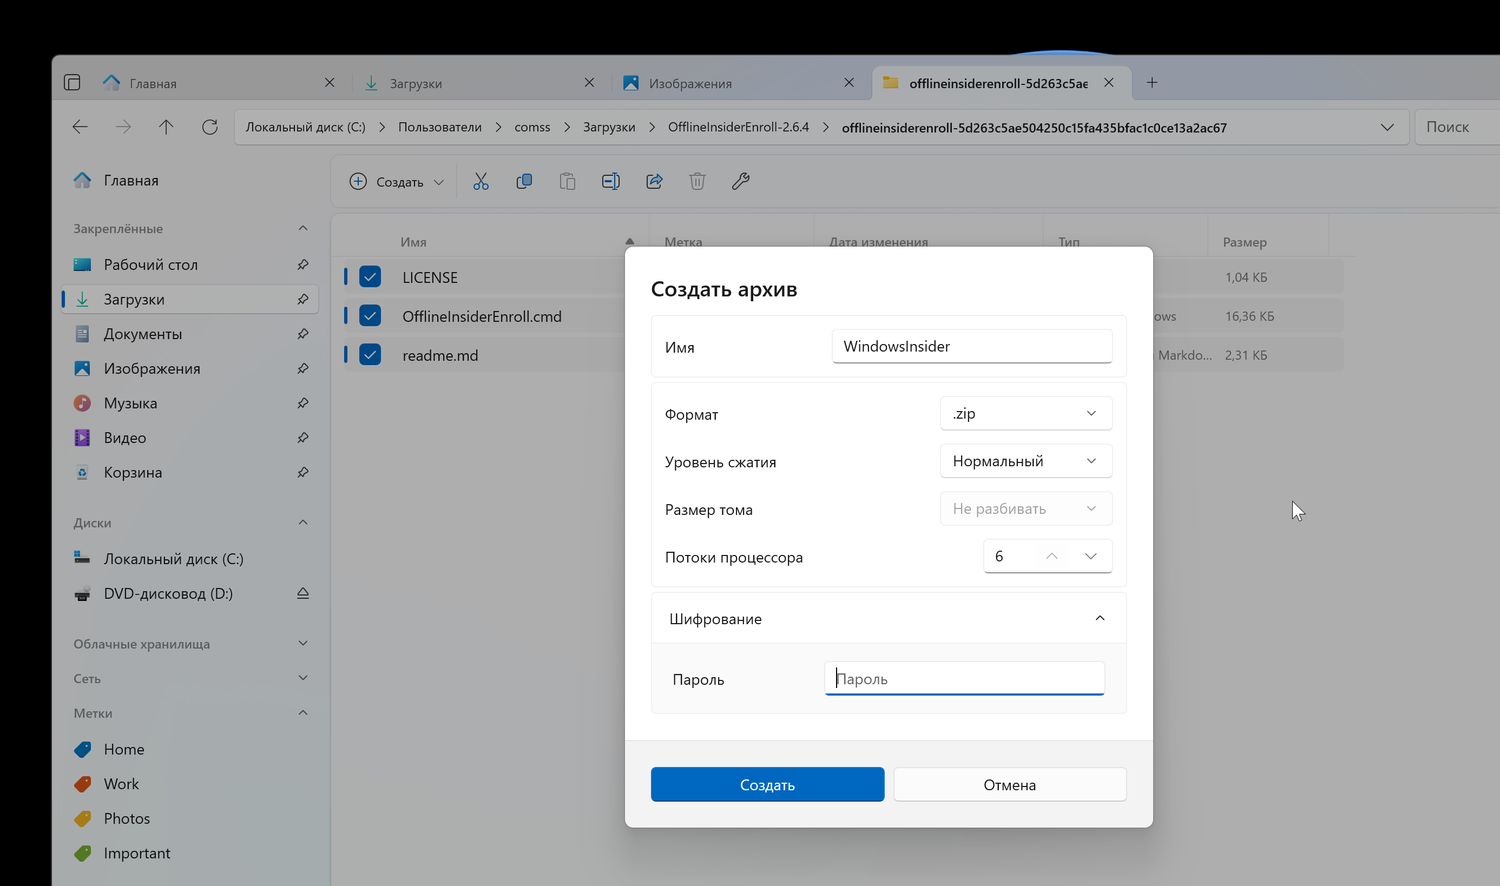
Task: Click the Отмена button
Action: pos(1010,785)
